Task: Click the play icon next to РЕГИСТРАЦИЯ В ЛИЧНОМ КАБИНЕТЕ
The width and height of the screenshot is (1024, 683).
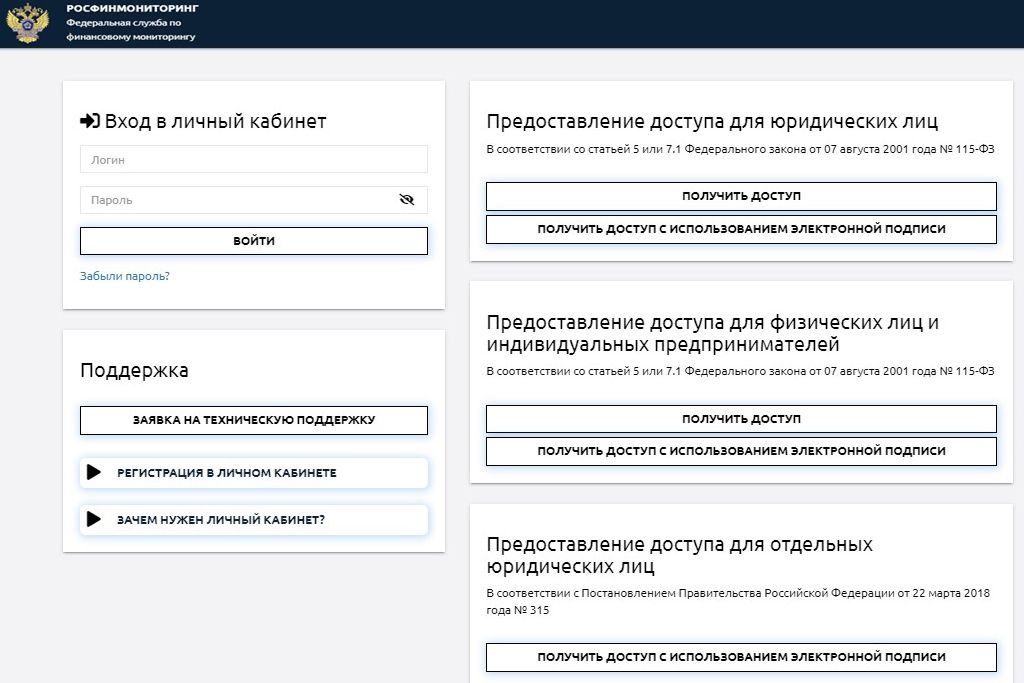Action: (x=94, y=473)
